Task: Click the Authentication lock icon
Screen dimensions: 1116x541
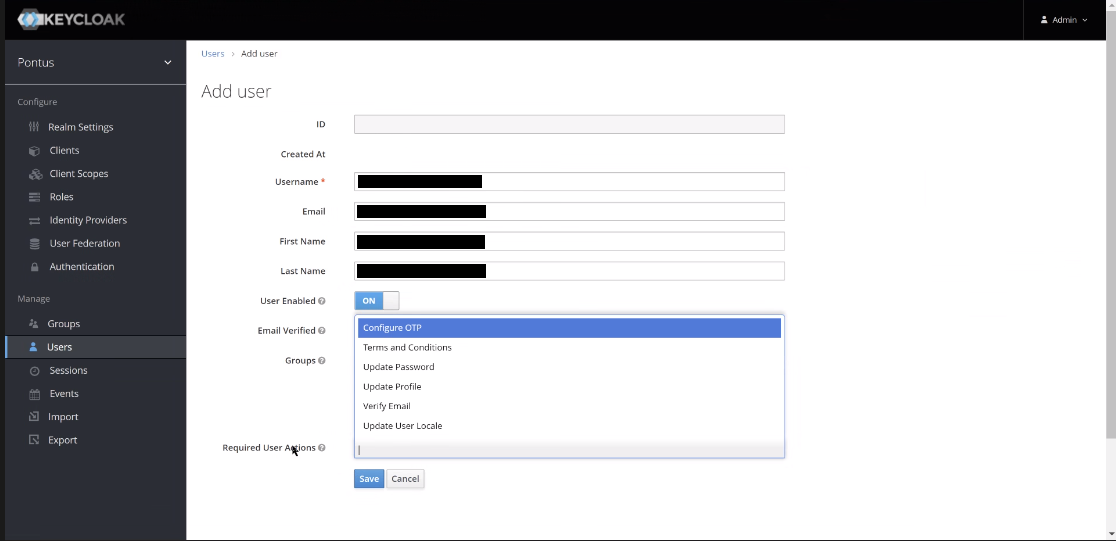Action: point(34,266)
